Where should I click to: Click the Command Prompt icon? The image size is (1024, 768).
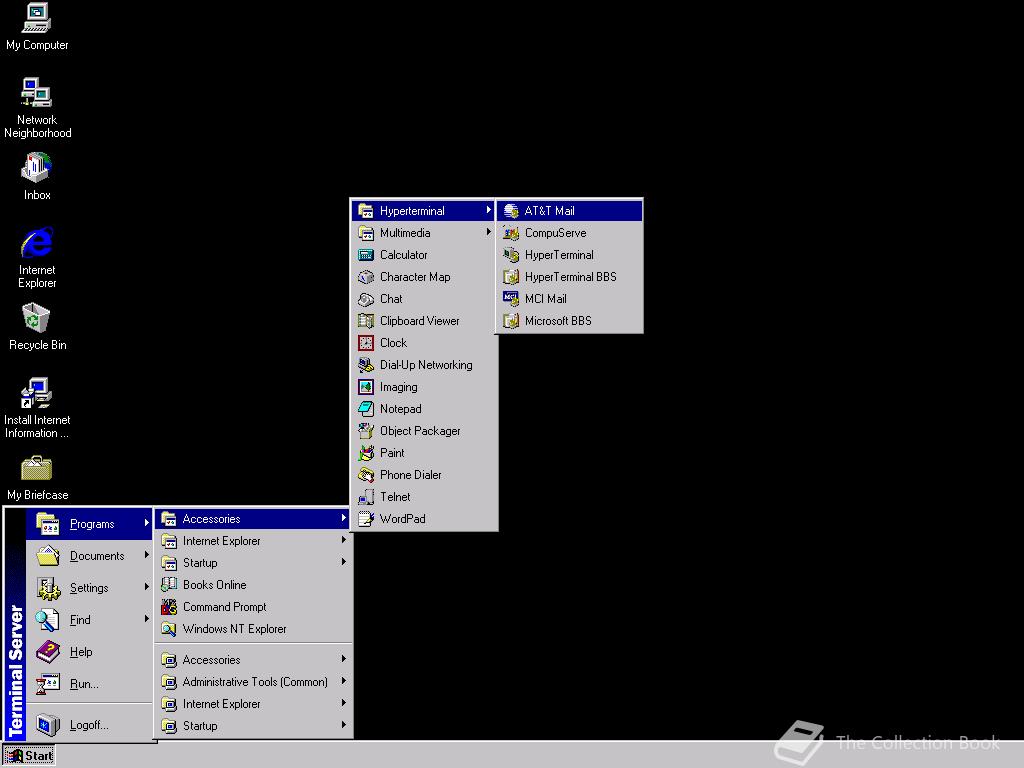point(168,607)
